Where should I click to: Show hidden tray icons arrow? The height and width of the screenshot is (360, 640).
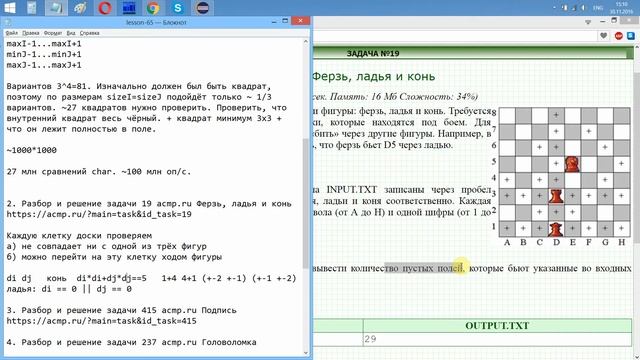(554, 8)
